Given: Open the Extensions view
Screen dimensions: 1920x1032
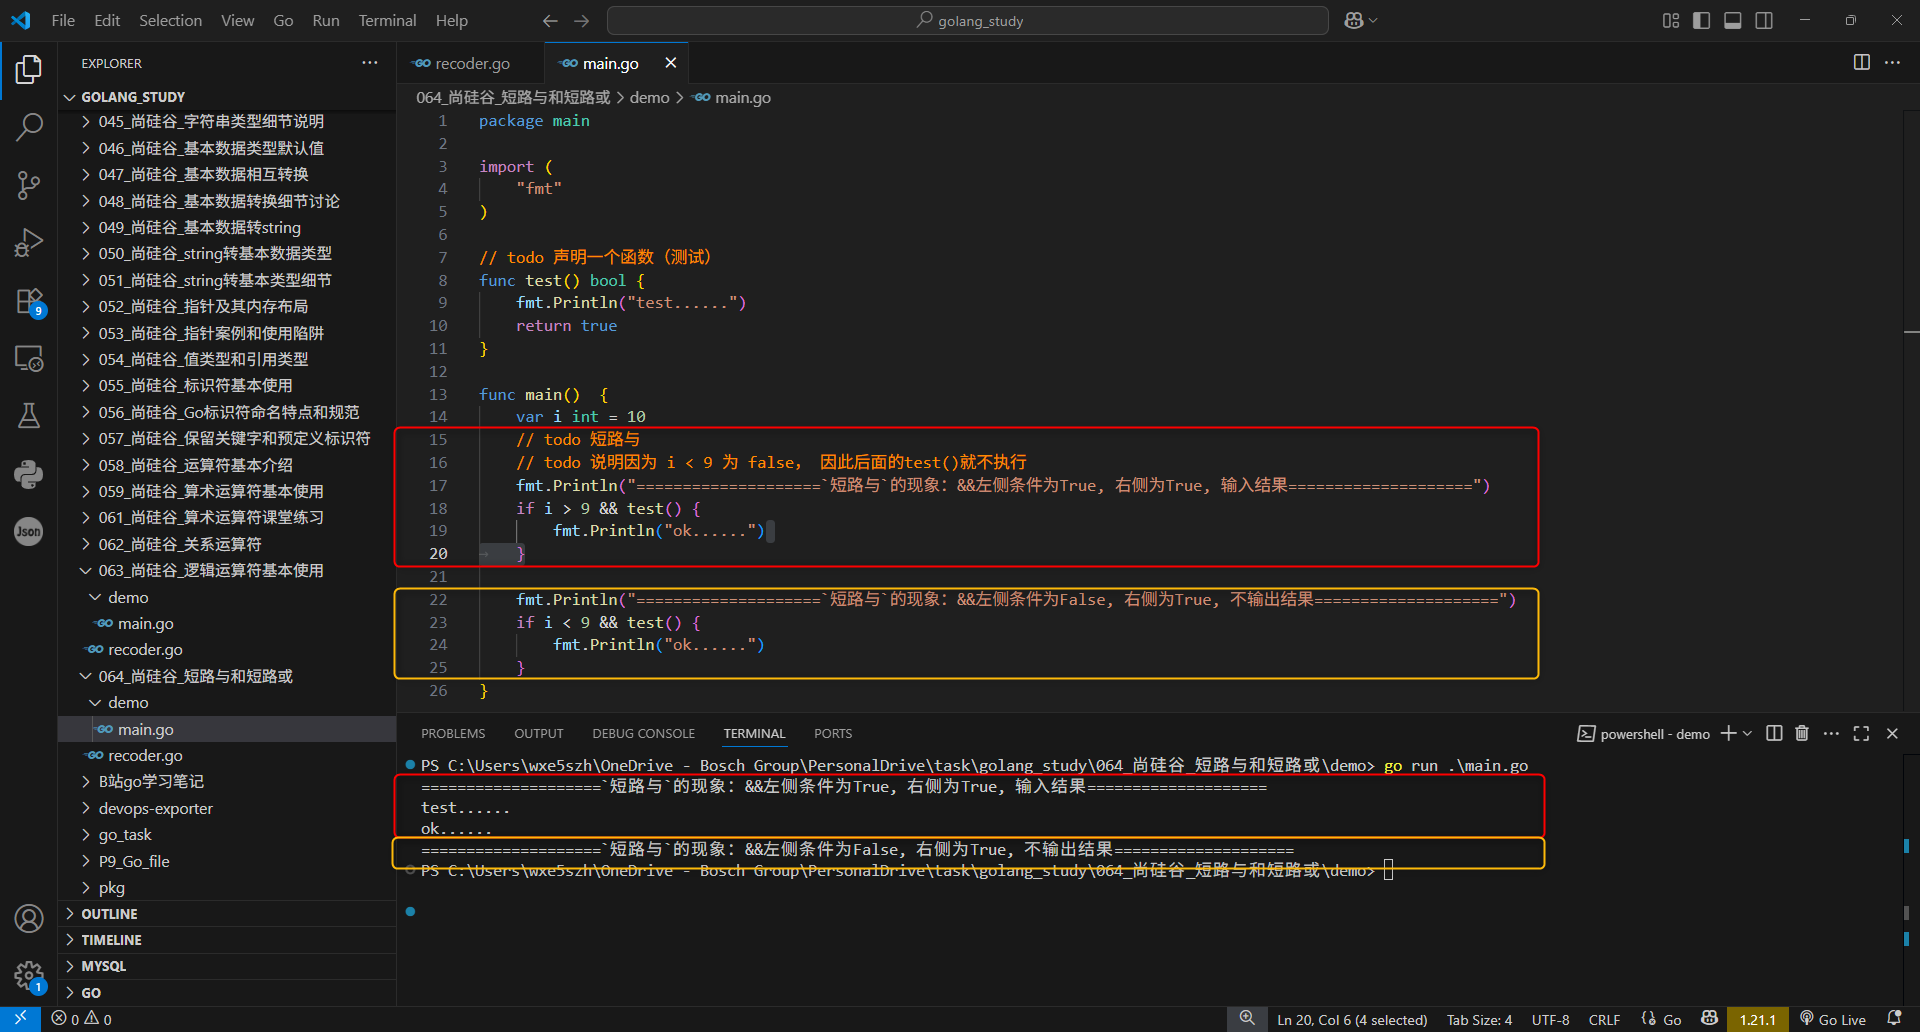Looking at the screenshot, I should (x=29, y=301).
